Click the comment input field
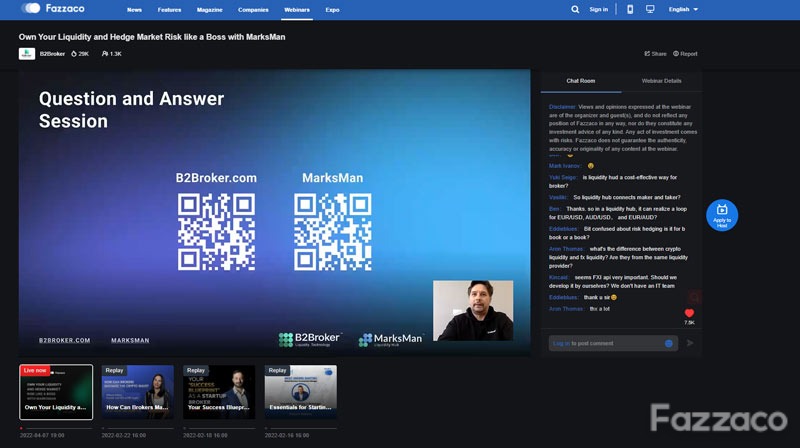Image resolution: width=800 pixels, height=448 pixels. coord(613,343)
